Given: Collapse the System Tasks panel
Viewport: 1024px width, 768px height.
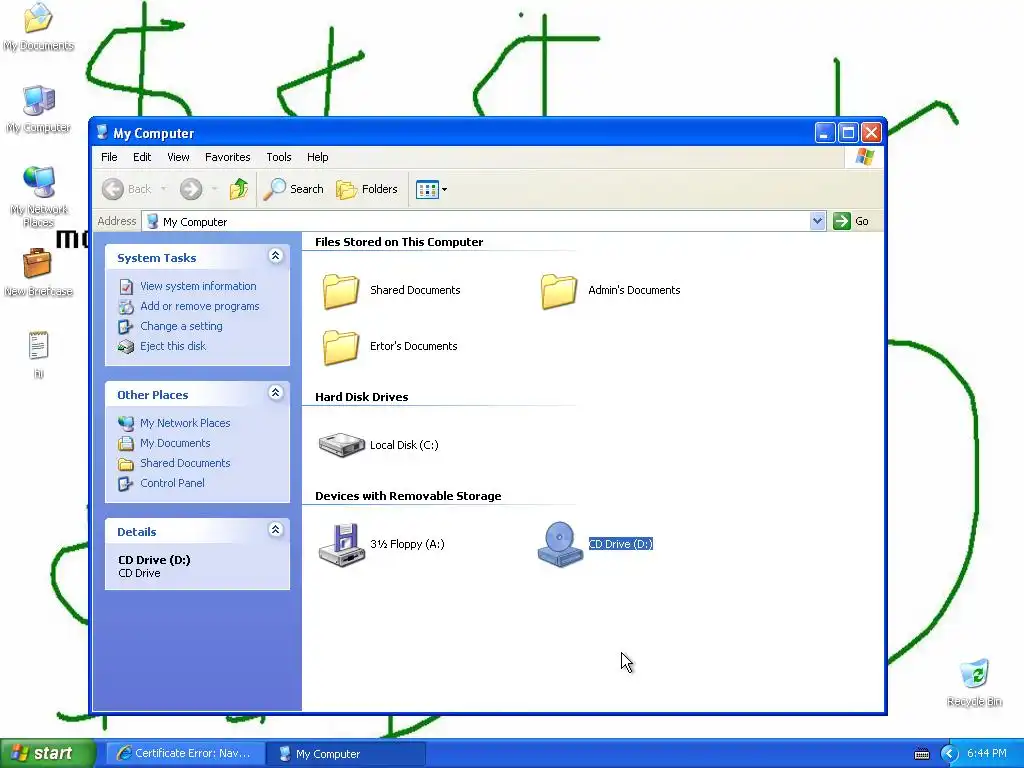Looking at the screenshot, I should click(x=276, y=256).
